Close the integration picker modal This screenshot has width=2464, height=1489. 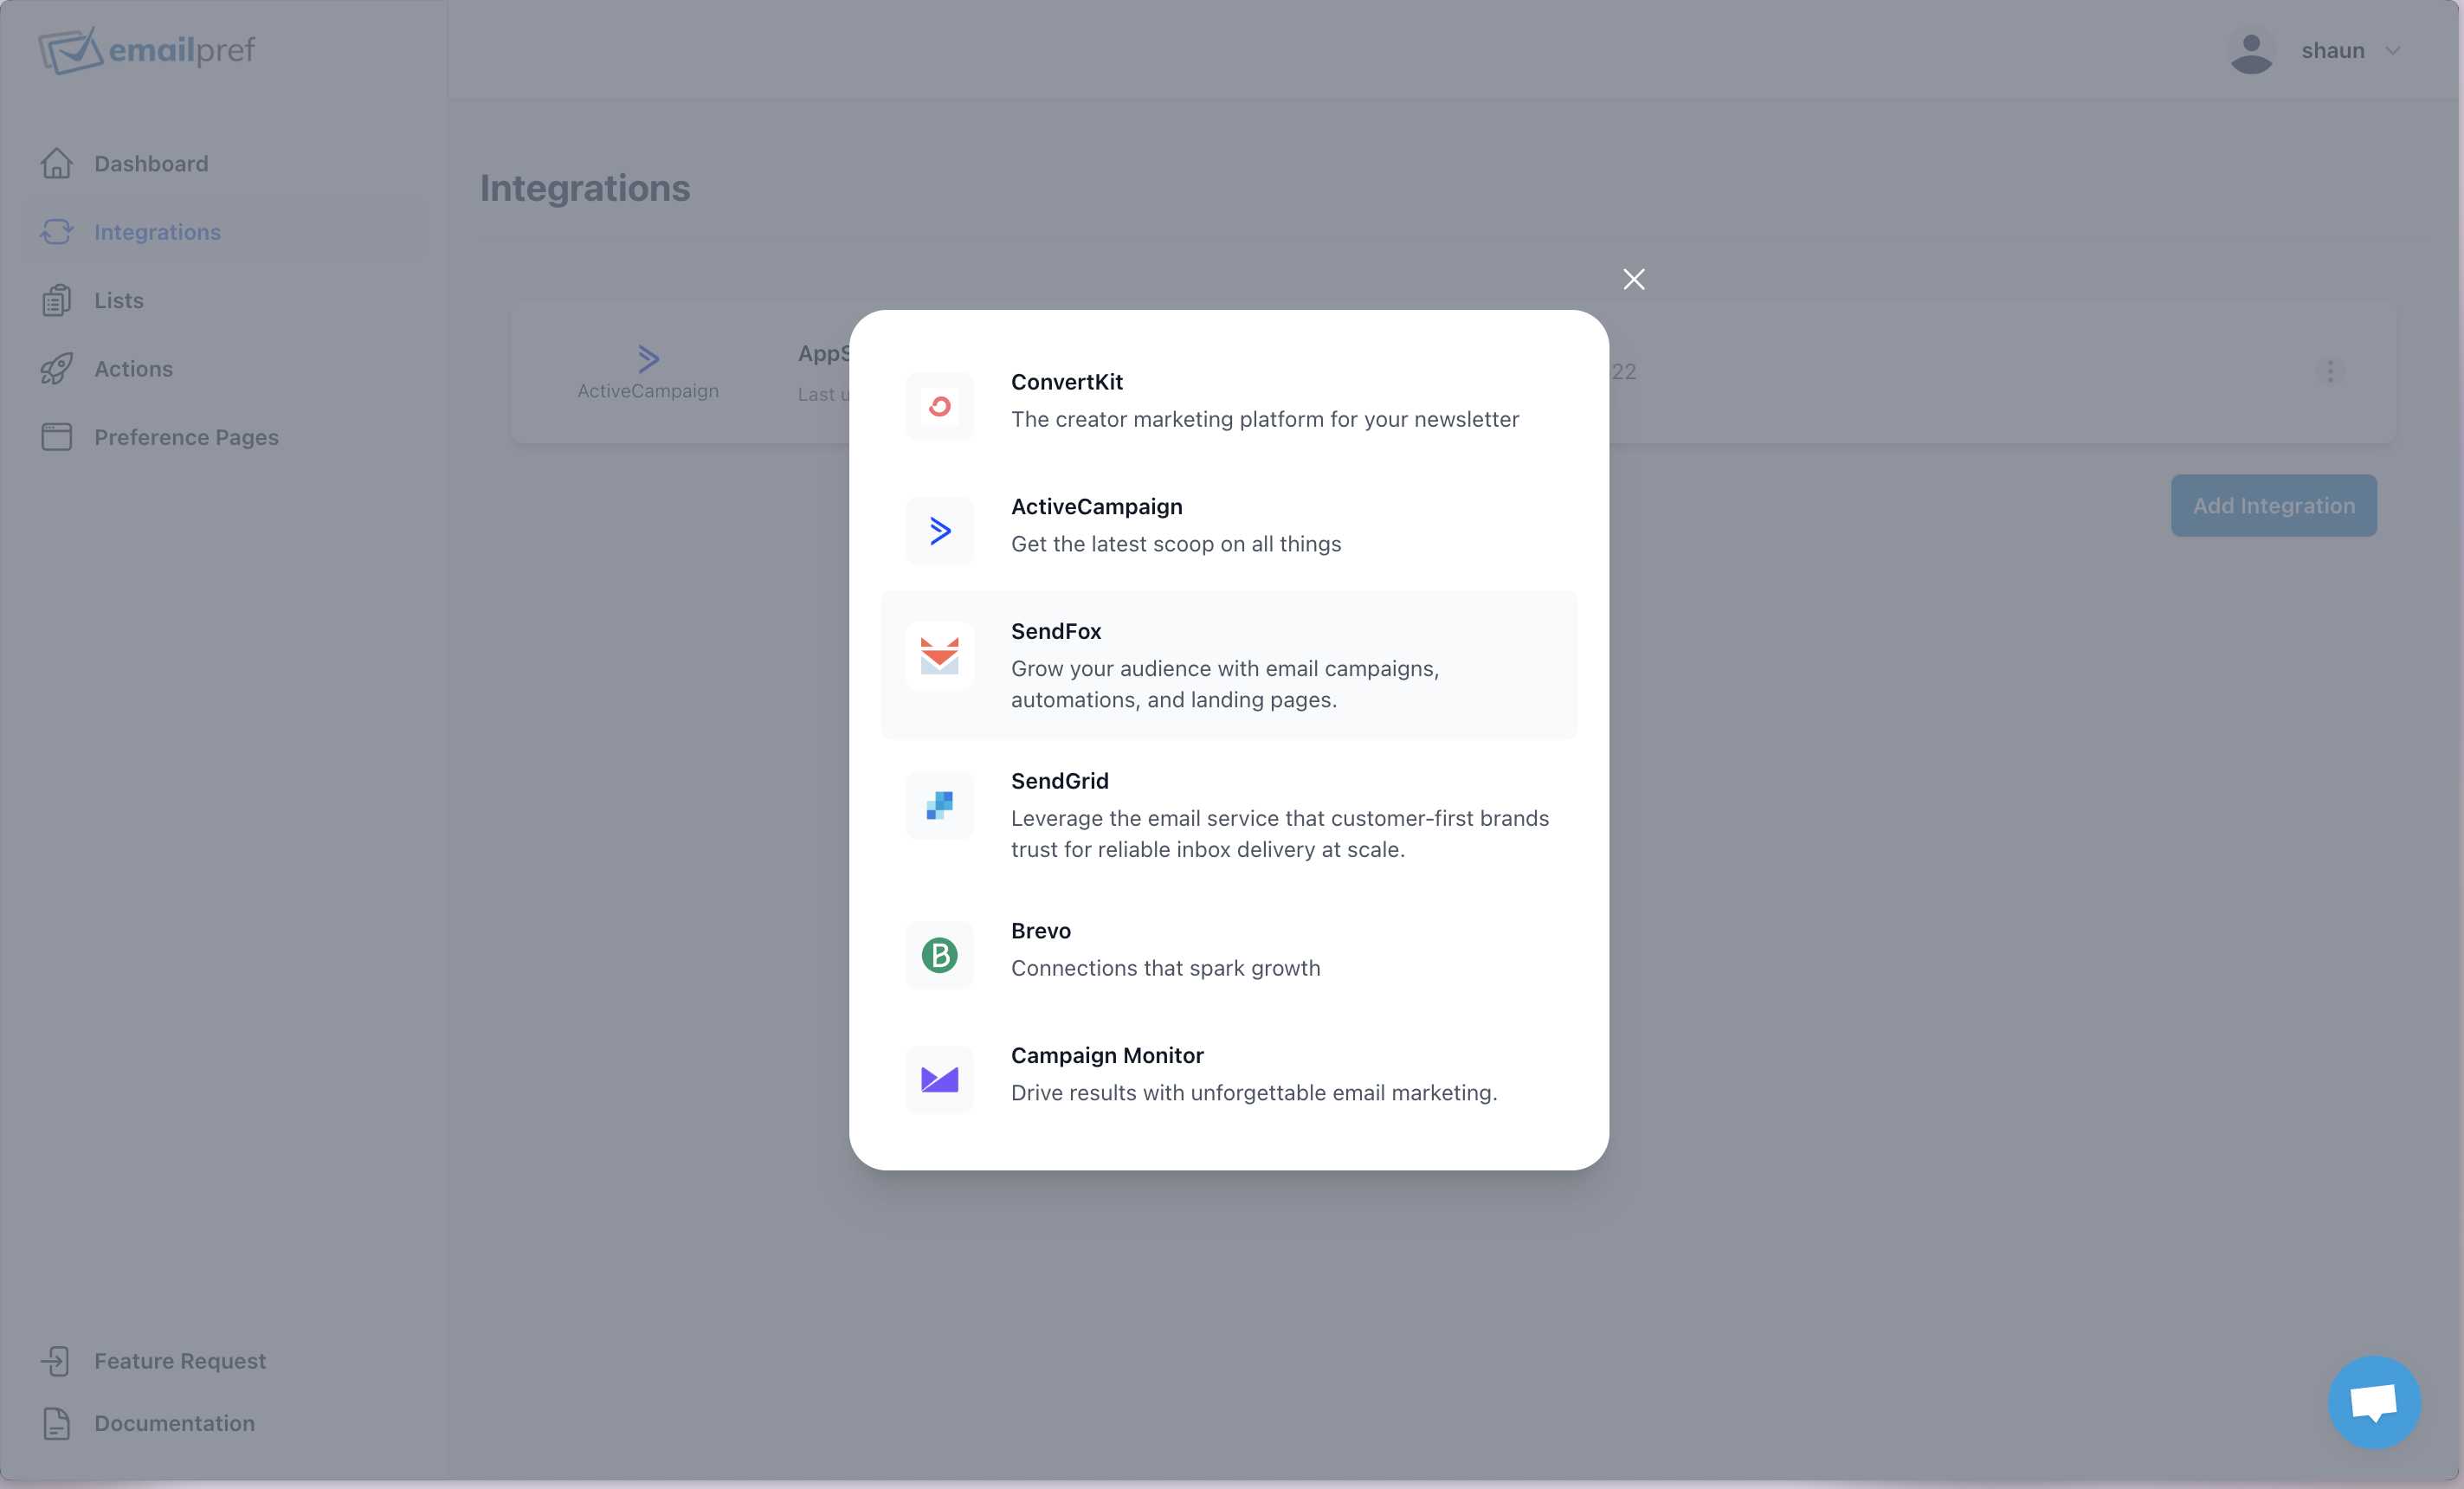point(1633,280)
